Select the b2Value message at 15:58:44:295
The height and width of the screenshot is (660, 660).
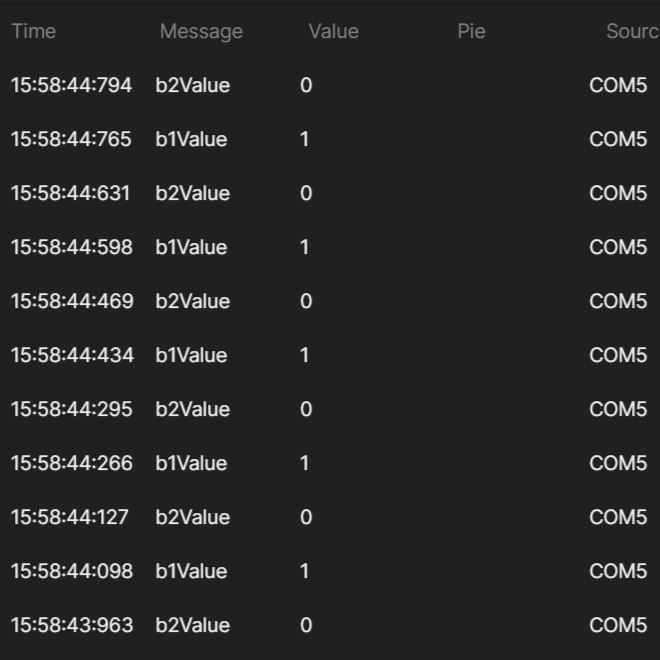coord(192,409)
